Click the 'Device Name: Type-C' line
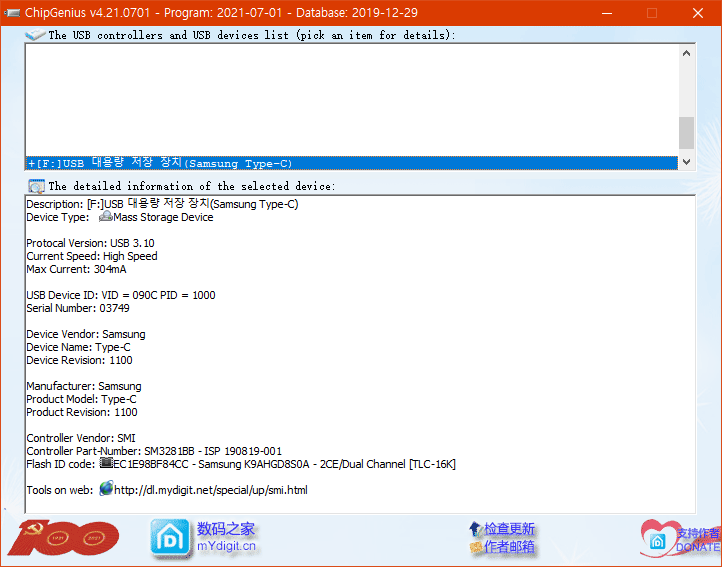 78,347
